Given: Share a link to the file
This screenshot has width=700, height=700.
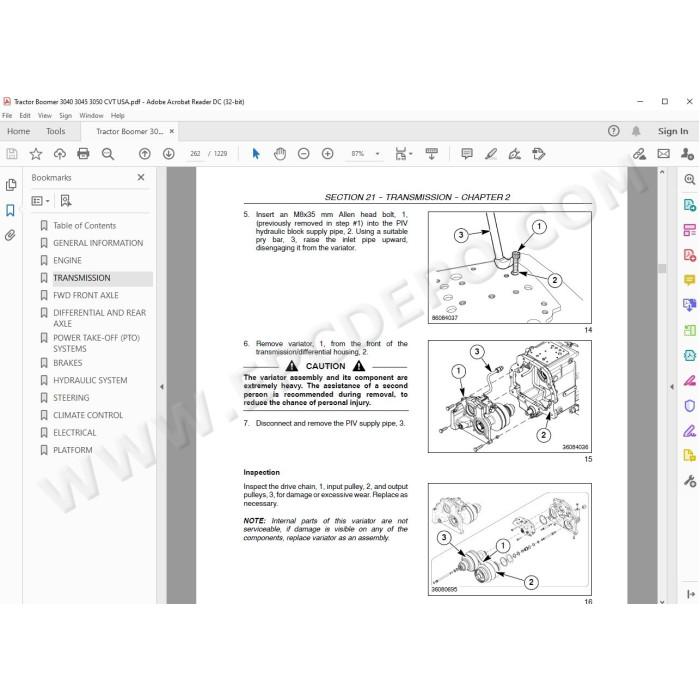Looking at the screenshot, I should [639, 154].
